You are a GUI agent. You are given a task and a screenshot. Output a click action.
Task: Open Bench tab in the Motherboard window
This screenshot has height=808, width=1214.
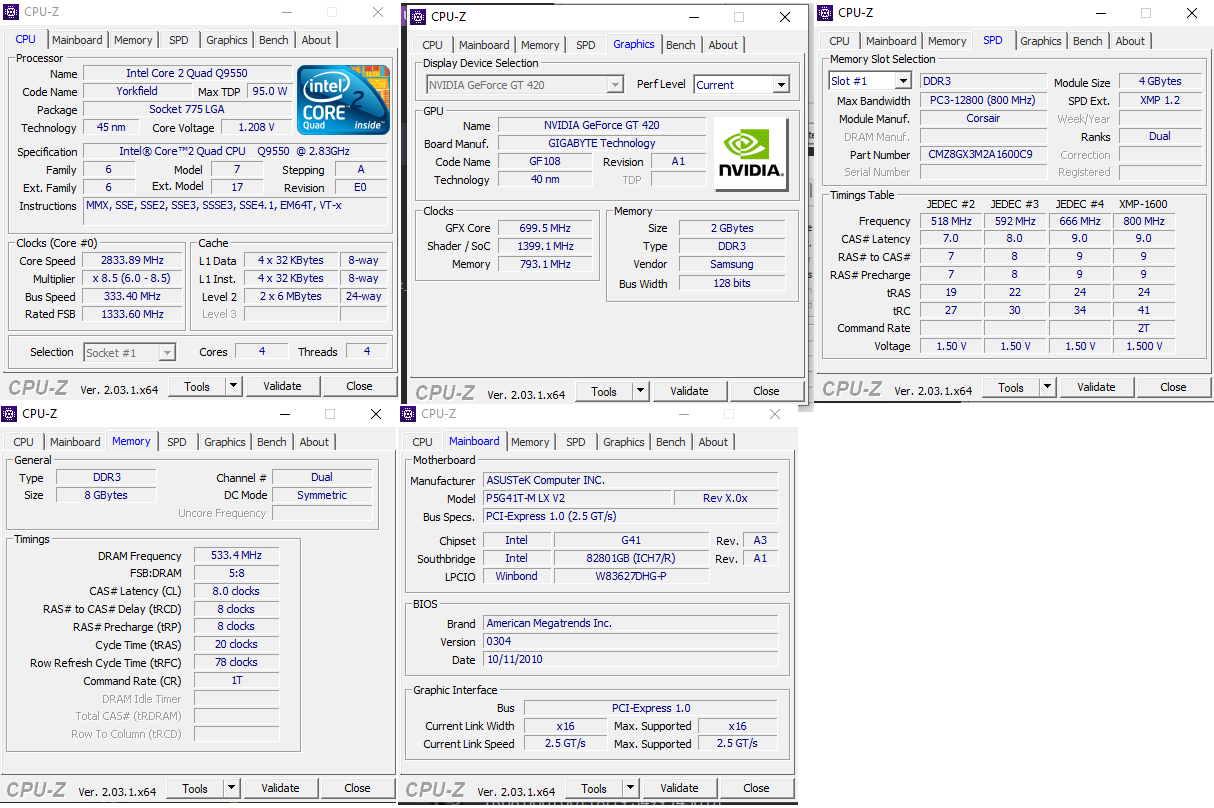pos(671,442)
